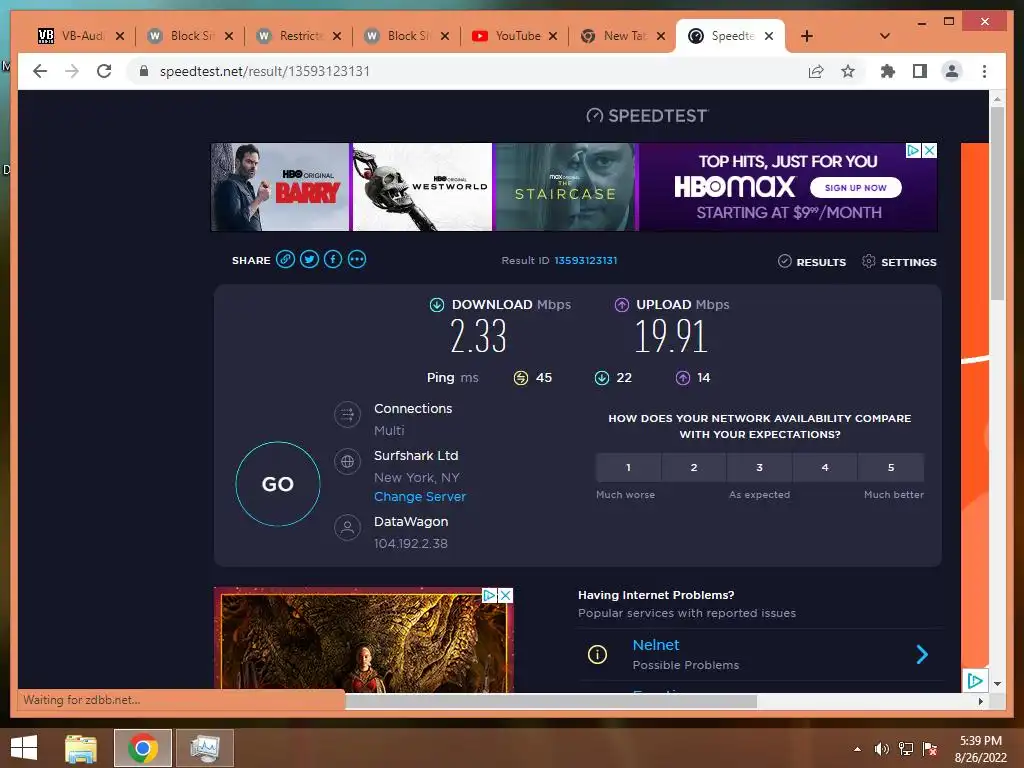
Task: Close the HBO Max banner ad
Action: (929, 151)
